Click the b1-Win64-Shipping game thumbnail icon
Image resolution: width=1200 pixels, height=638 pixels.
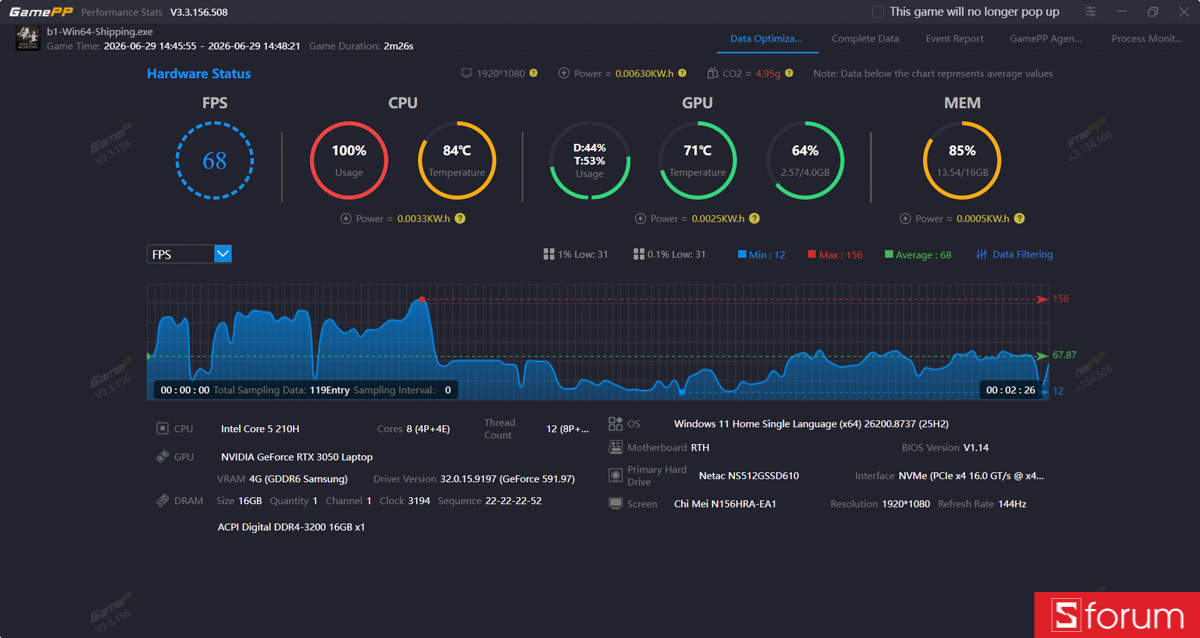pos(28,39)
